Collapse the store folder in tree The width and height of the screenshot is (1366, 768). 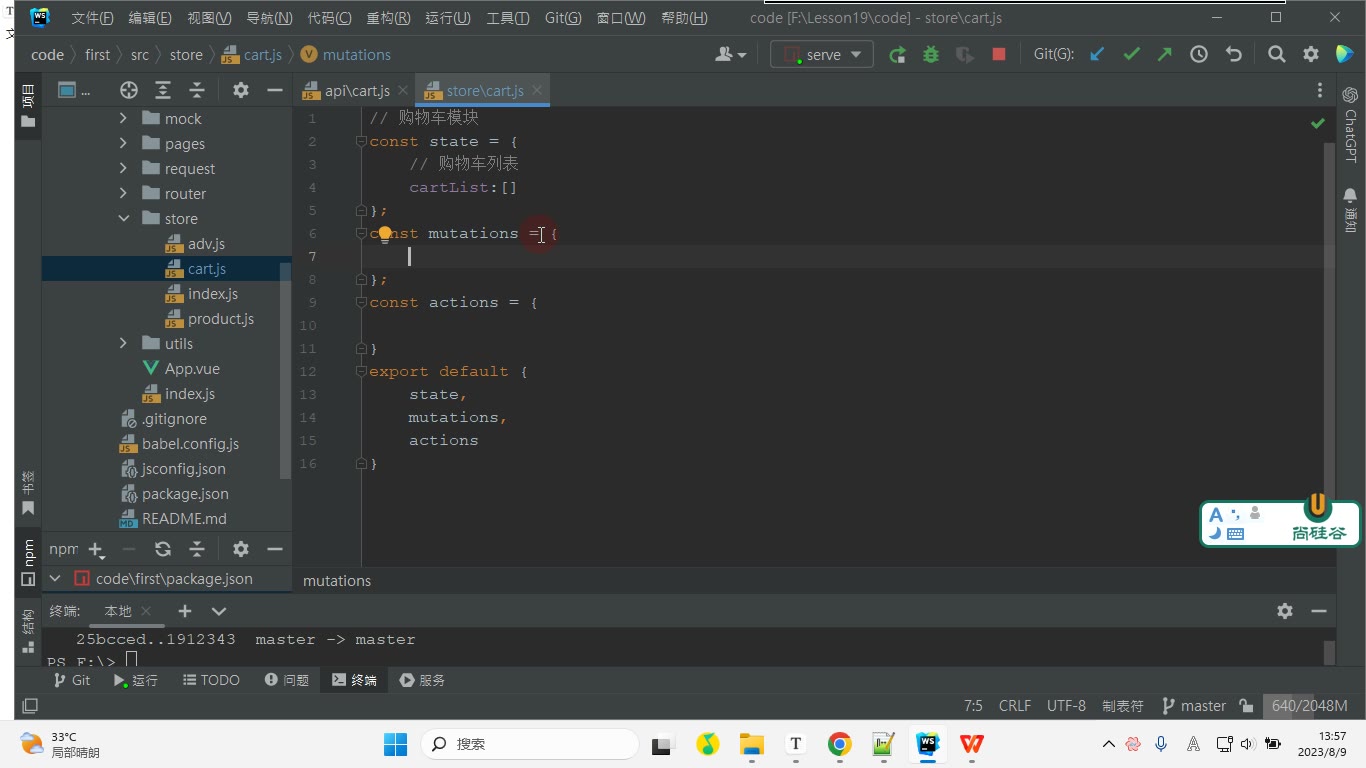click(124, 218)
